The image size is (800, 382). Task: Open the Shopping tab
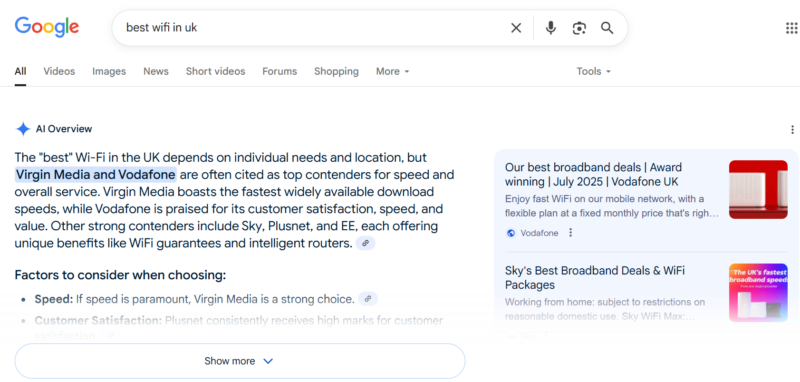coord(336,71)
